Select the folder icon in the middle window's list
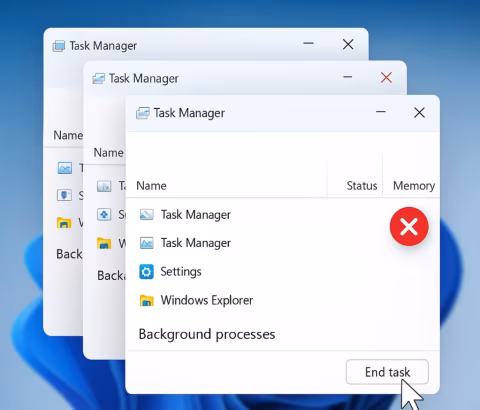This screenshot has width=480, height=410. pos(104,243)
